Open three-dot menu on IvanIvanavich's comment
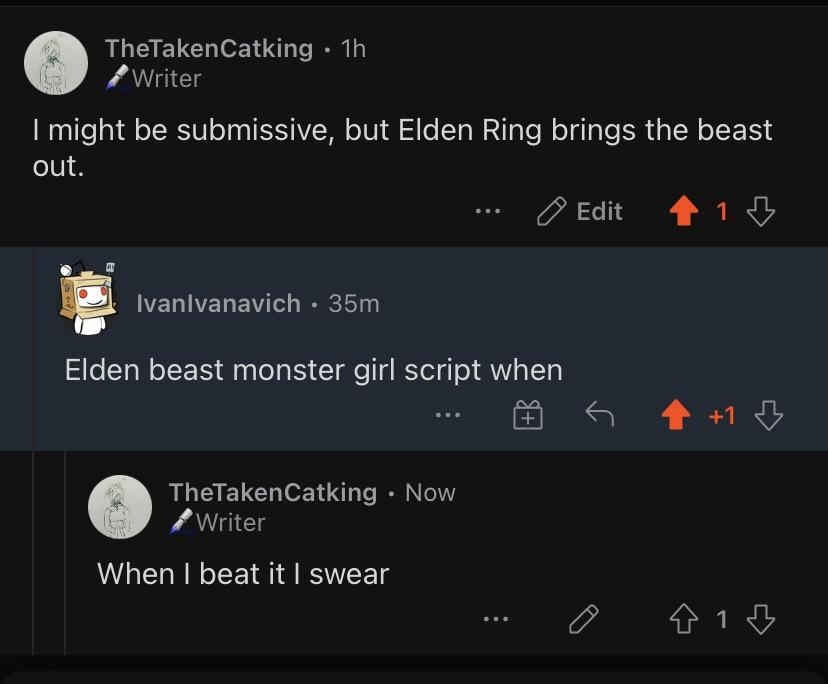 click(x=448, y=415)
